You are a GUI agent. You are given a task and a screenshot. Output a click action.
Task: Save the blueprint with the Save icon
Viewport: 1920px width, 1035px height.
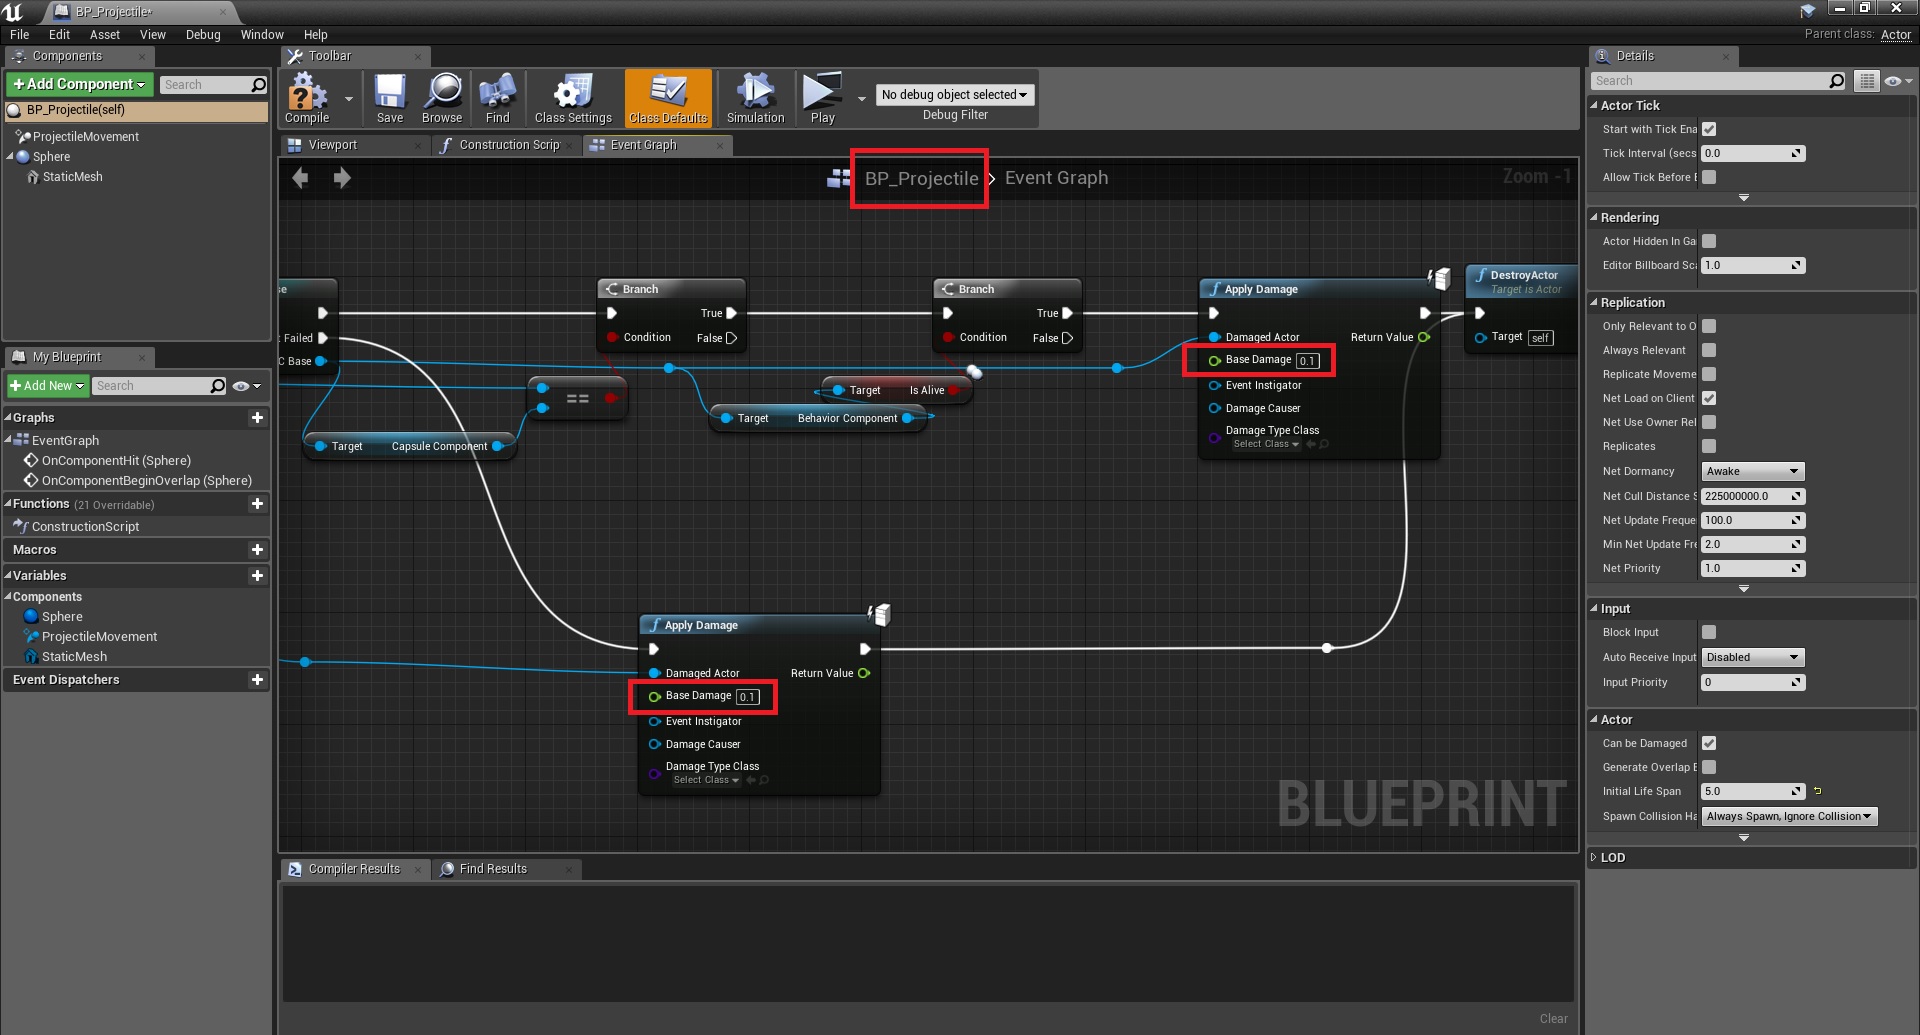pyautogui.click(x=390, y=98)
